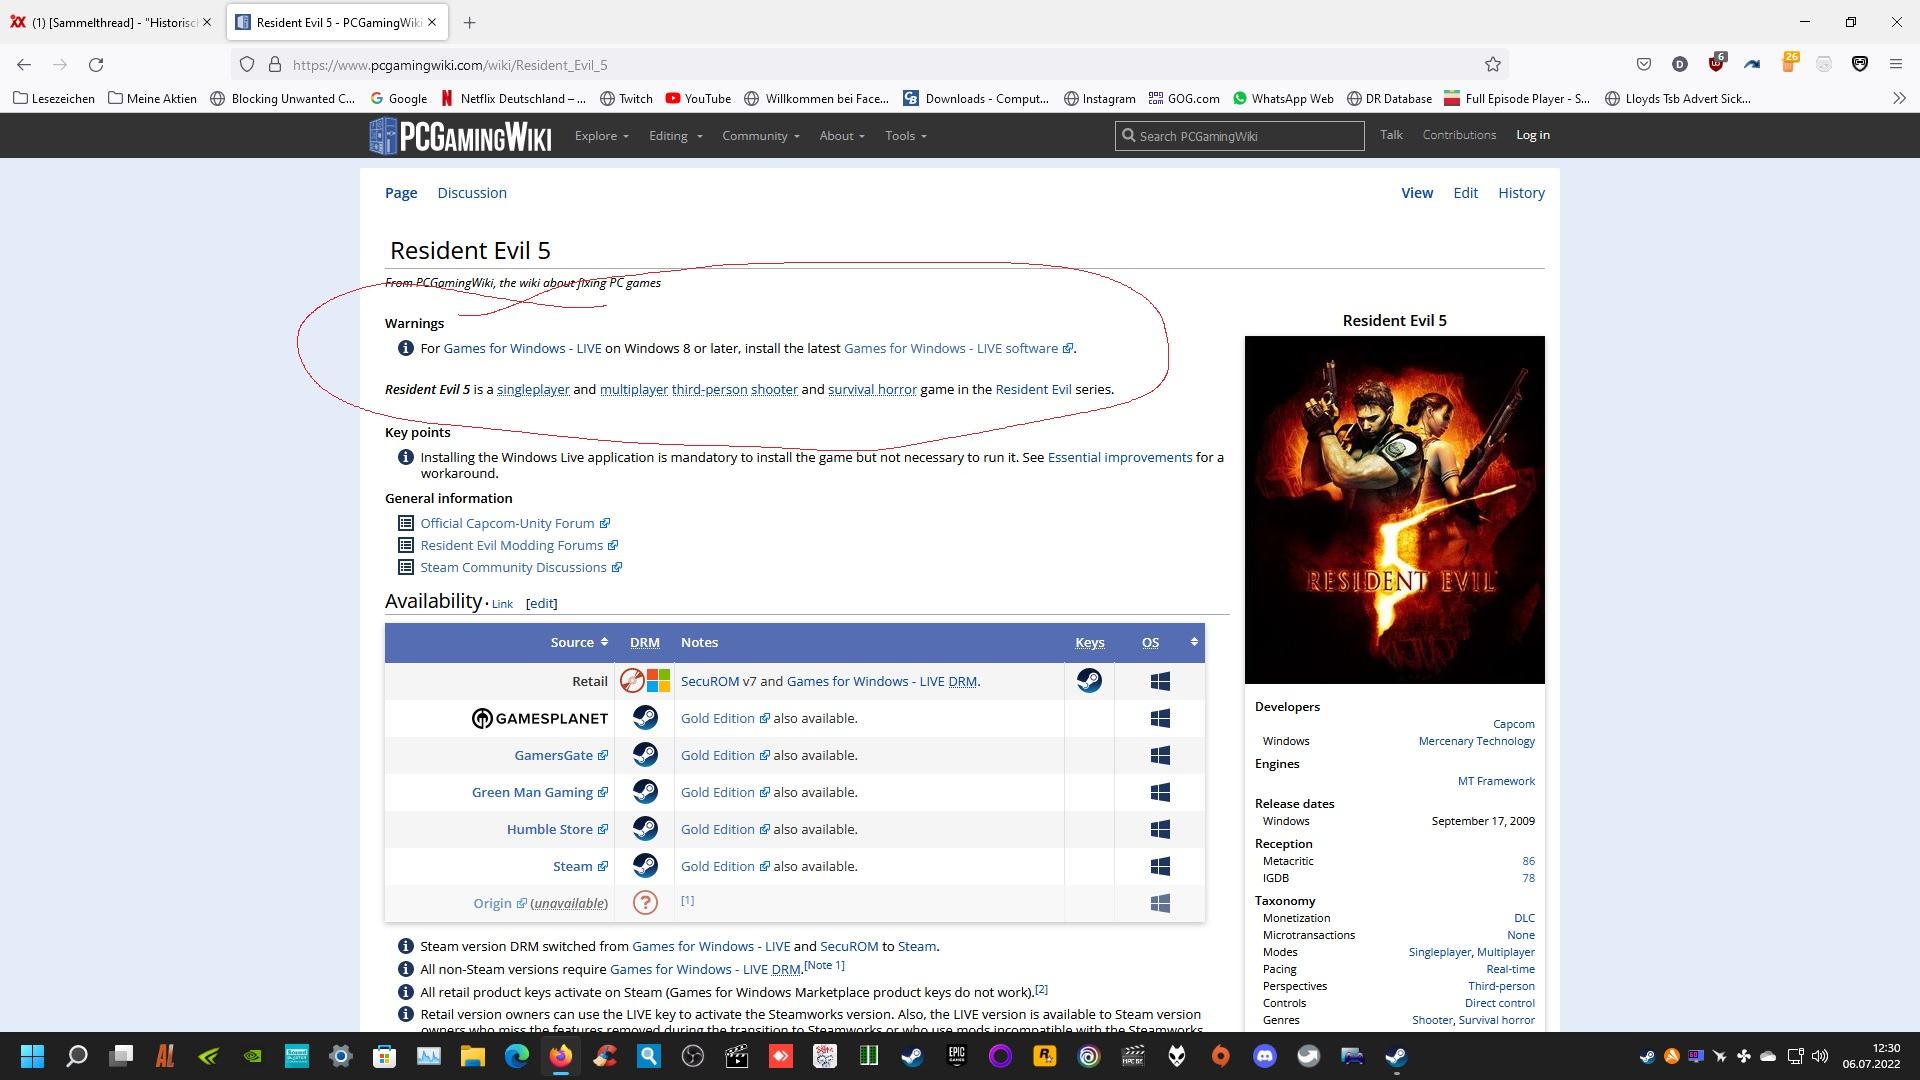Sort the table by Source column
Viewport: 1920px width, 1080px height.
tap(579, 642)
